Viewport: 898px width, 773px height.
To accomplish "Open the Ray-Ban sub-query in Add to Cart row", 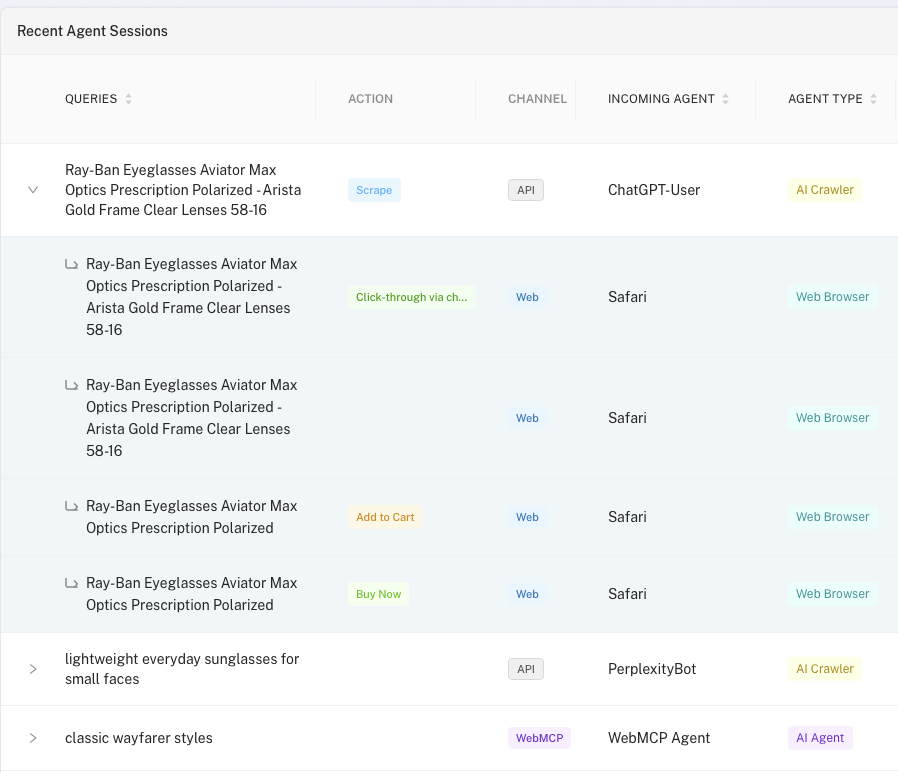I will pyautogui.click(x=191, y=517).
